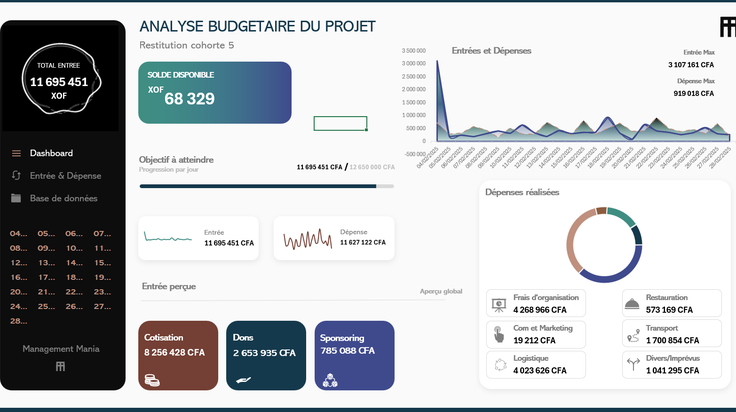Select the empty green-outlined spreadsheet cell
The image size is (736, 412).
click(x=340, y=123)
